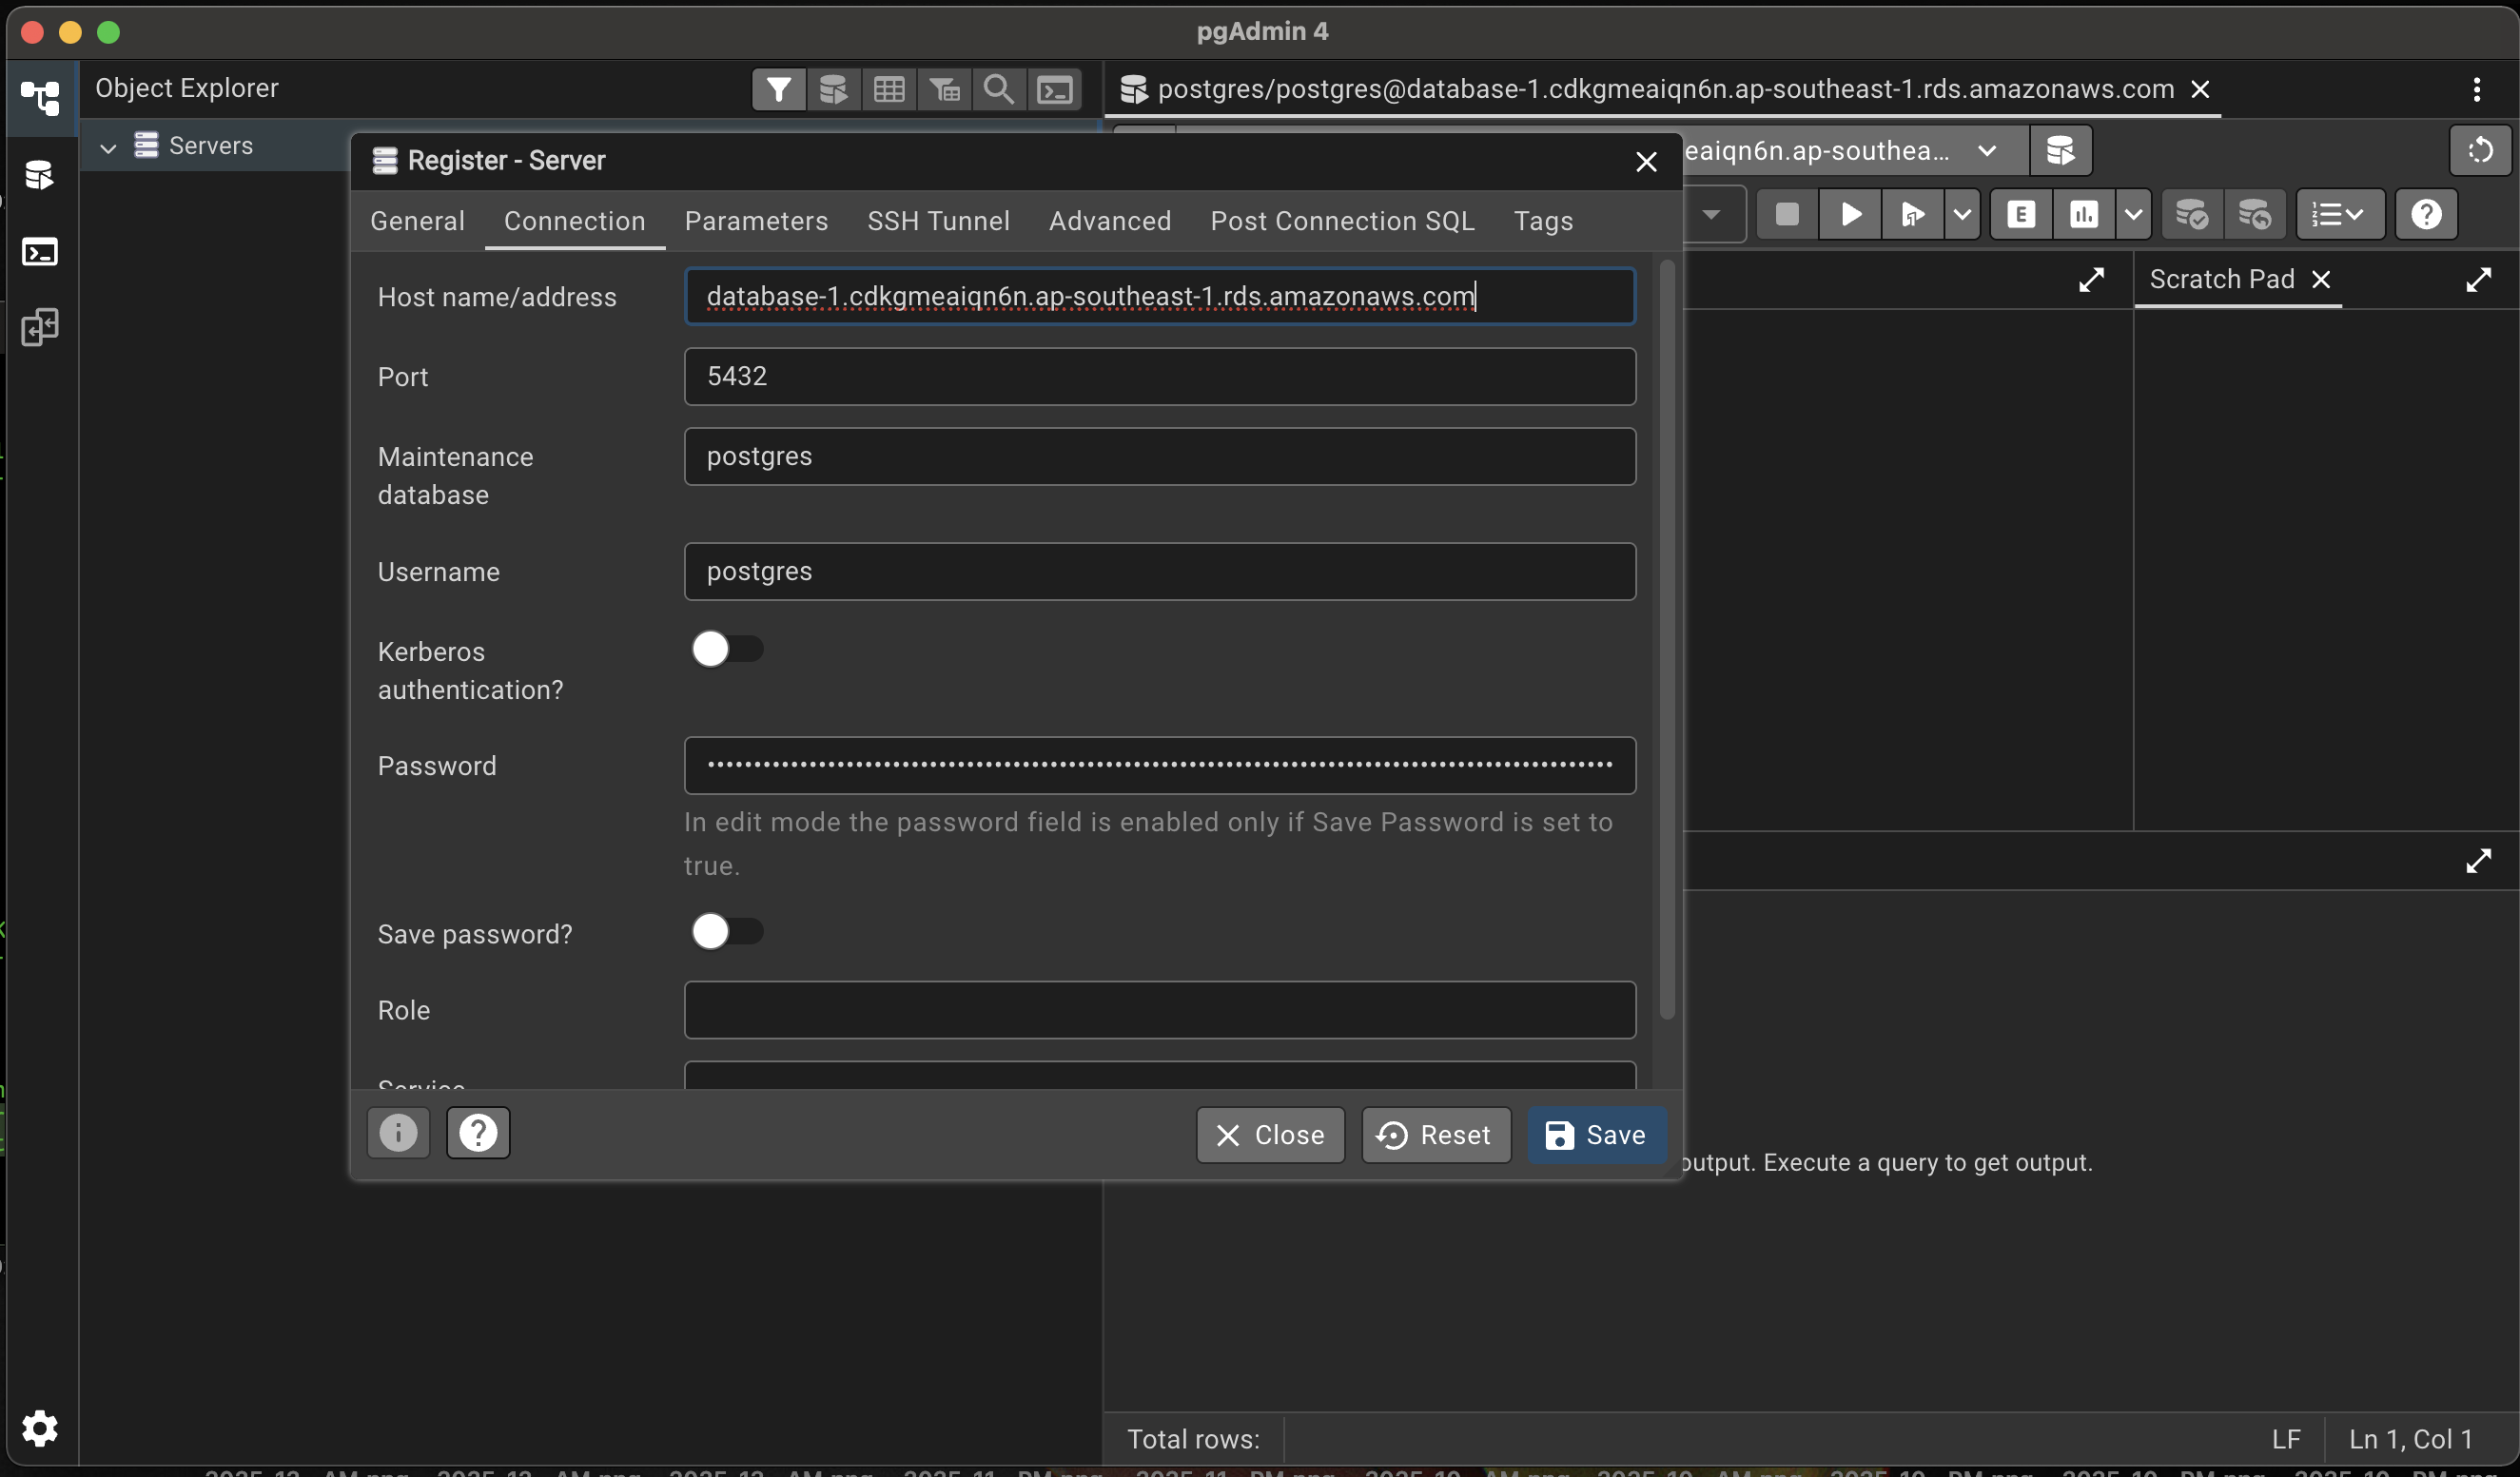Click the Reset button in the dialog

coord(1435,1135)
